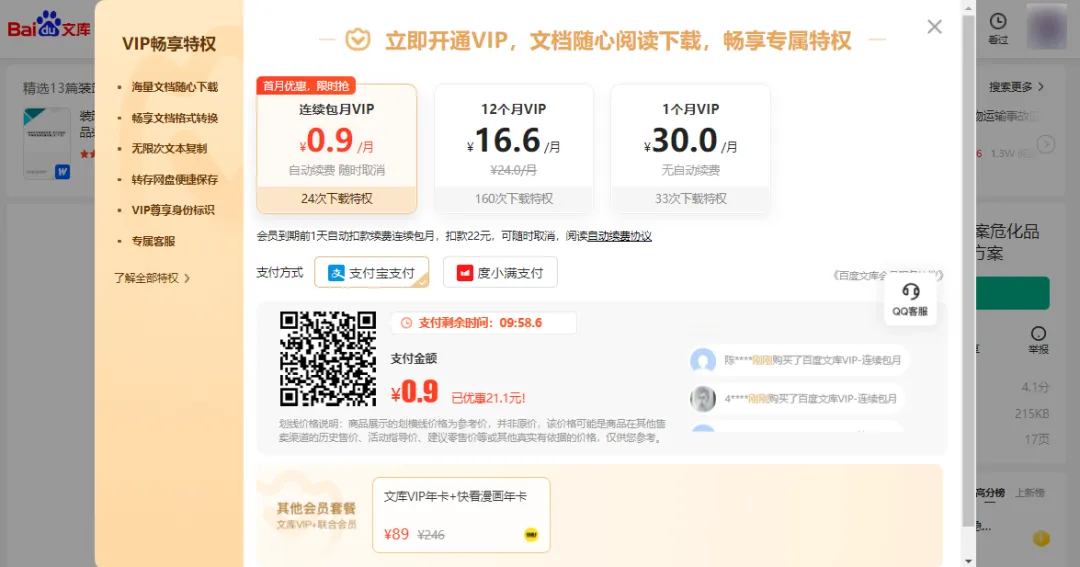Viewport: 1080px width, 567px height.
Task: Click the 33次下载特权 label
Action: pos(691,198)
